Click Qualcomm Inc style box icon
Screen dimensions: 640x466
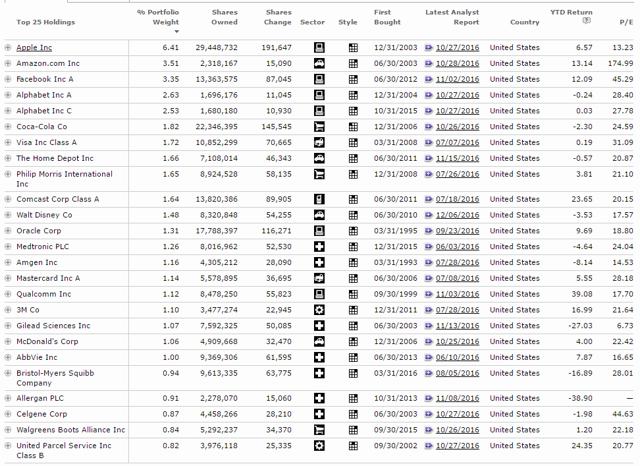[x=353, y=295]
